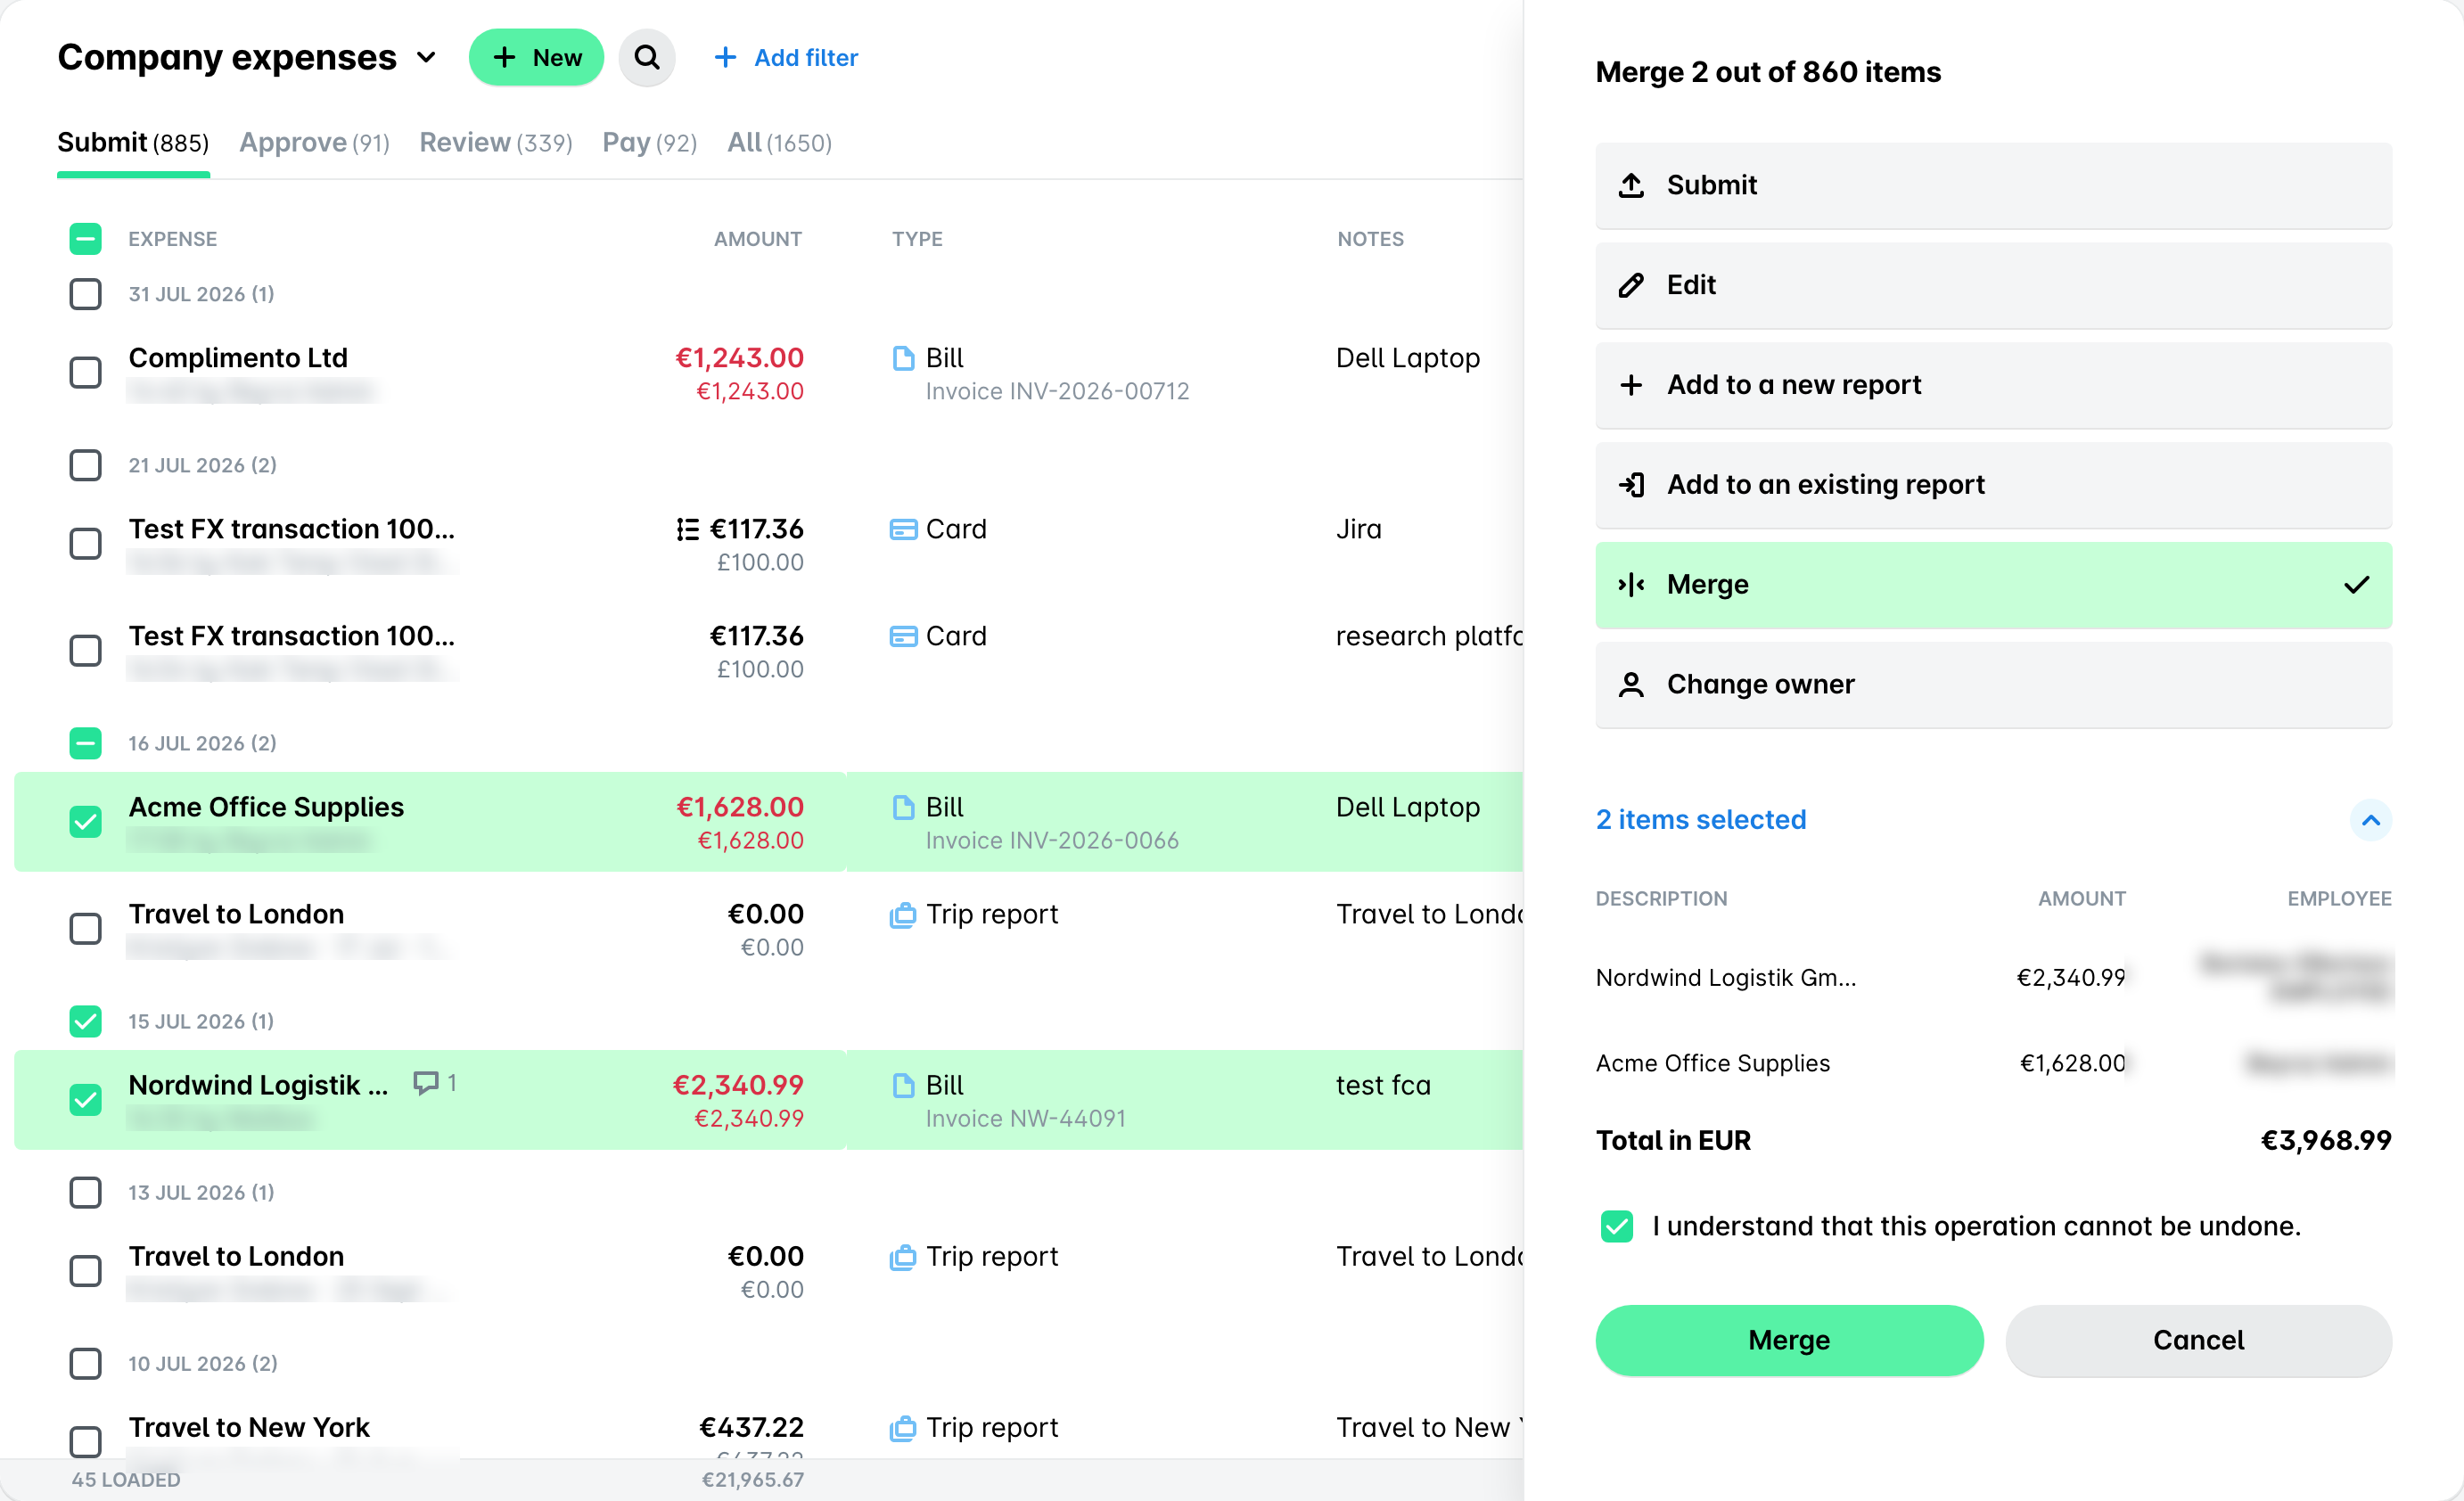Screen dimensions: 2464x1501
Task: Click the plus icon beside Add filter
Action: pos(725,57)
